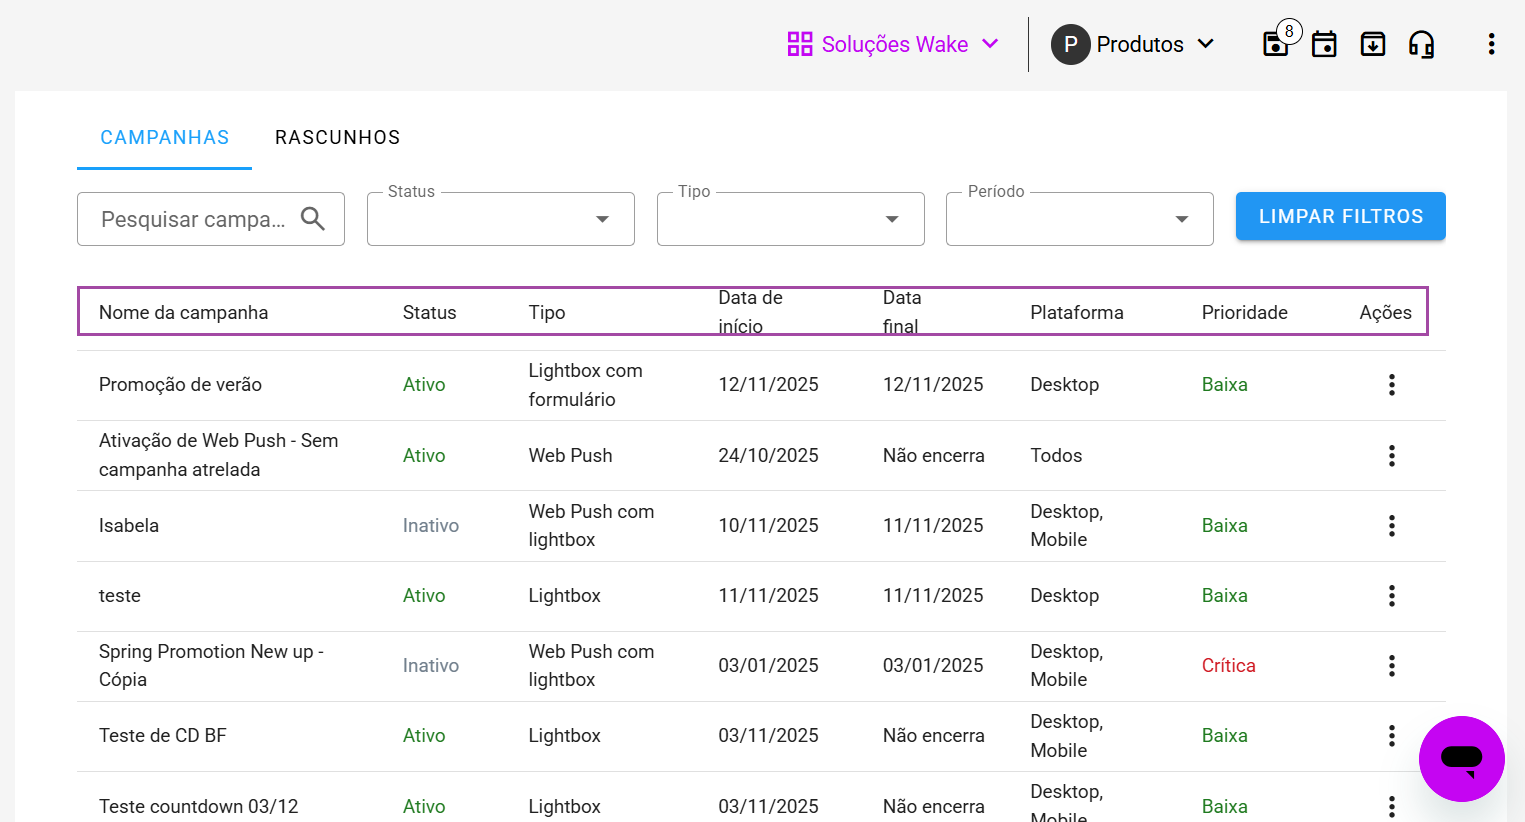1525x822 pixels.
Task: Open the top-right vertical dots menu
Action: tap(1491, 44)
